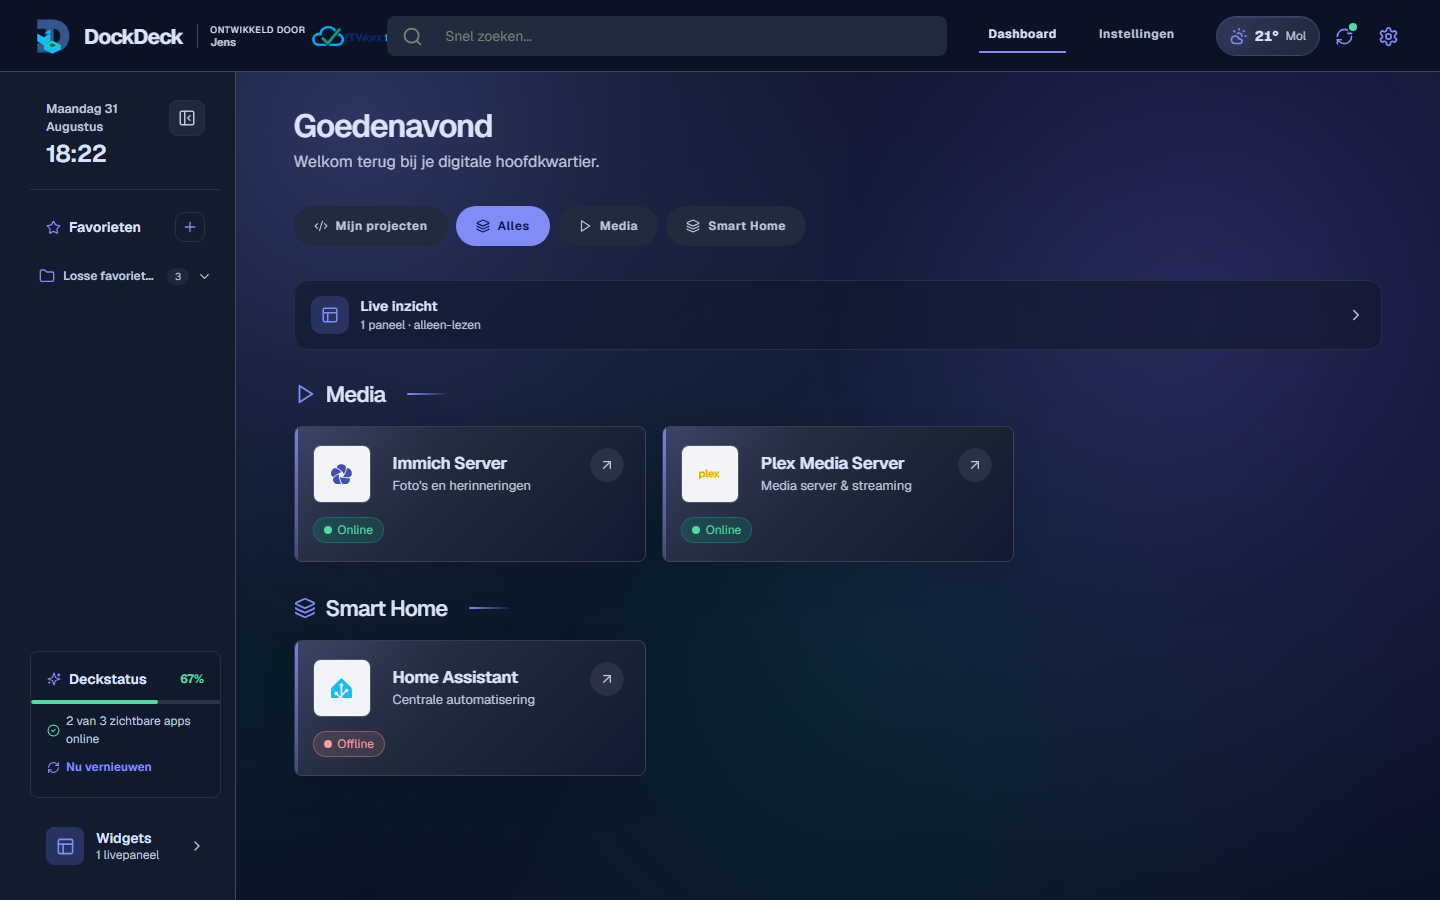The width and height of the screenshot is (1440, 900).
Task: Open the Dashboard tab
Action: (1022, 34)
